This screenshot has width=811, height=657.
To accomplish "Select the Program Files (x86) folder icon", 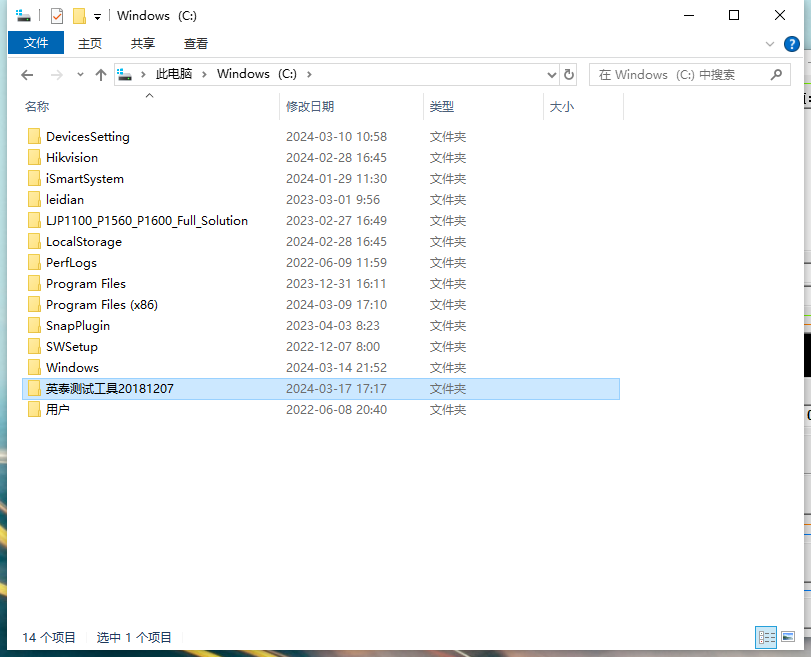I will click(x=34, y=304).
